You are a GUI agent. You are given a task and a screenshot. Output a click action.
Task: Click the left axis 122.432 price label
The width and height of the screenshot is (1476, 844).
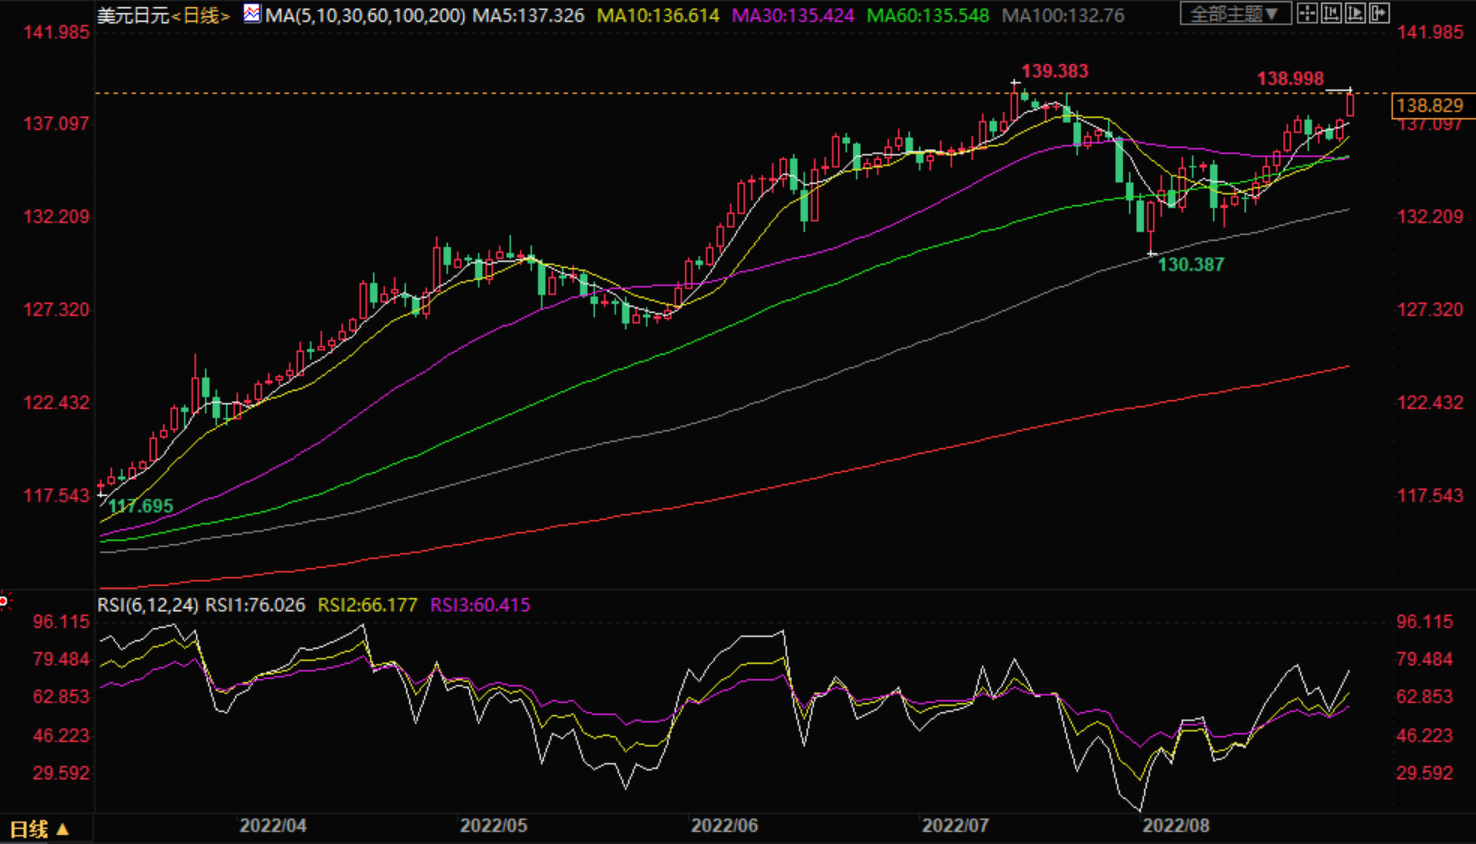pos(57,403)
